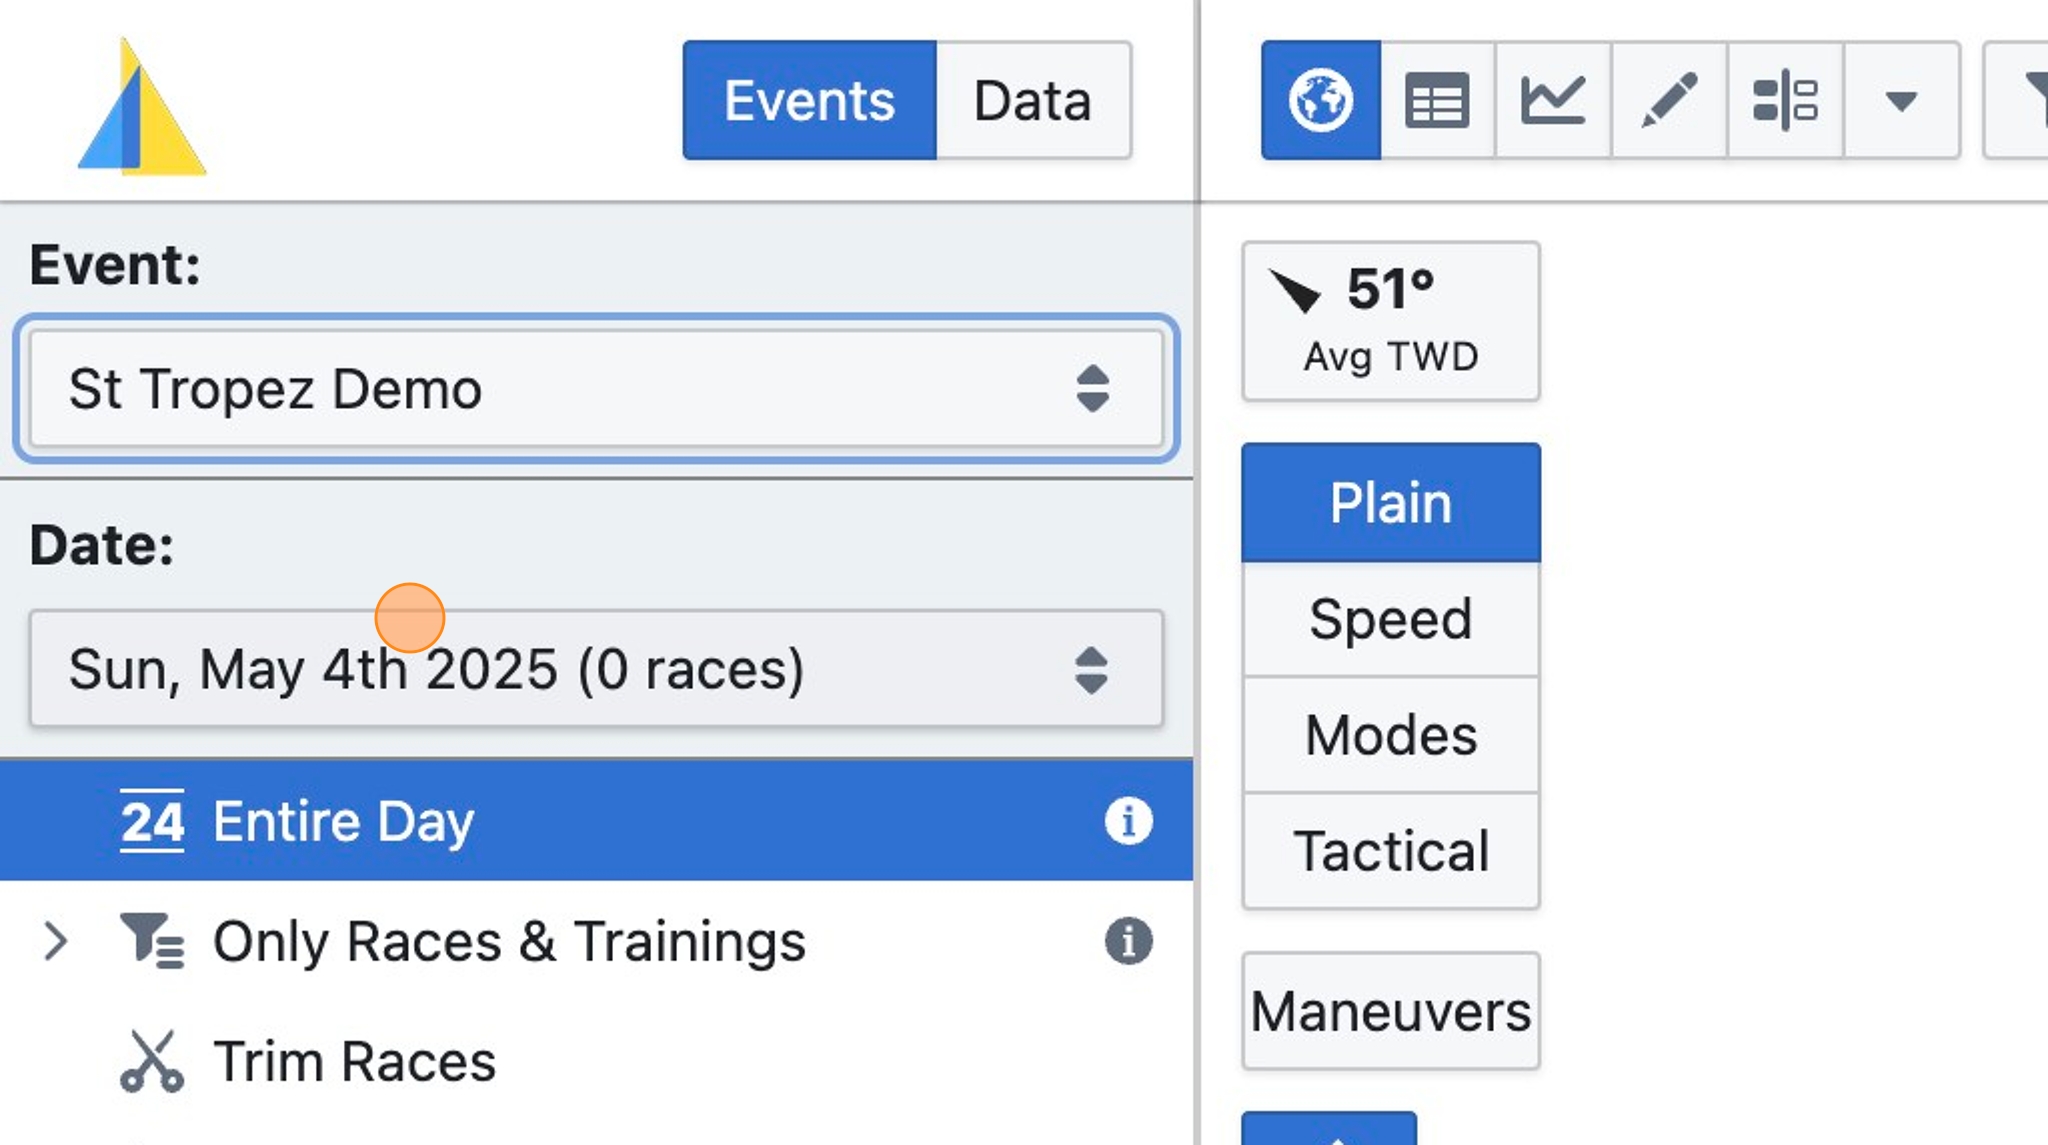Select the Plain map mode
Screen dimensions: 2048x1145
pyautogui.click(x=1391, y=502)
